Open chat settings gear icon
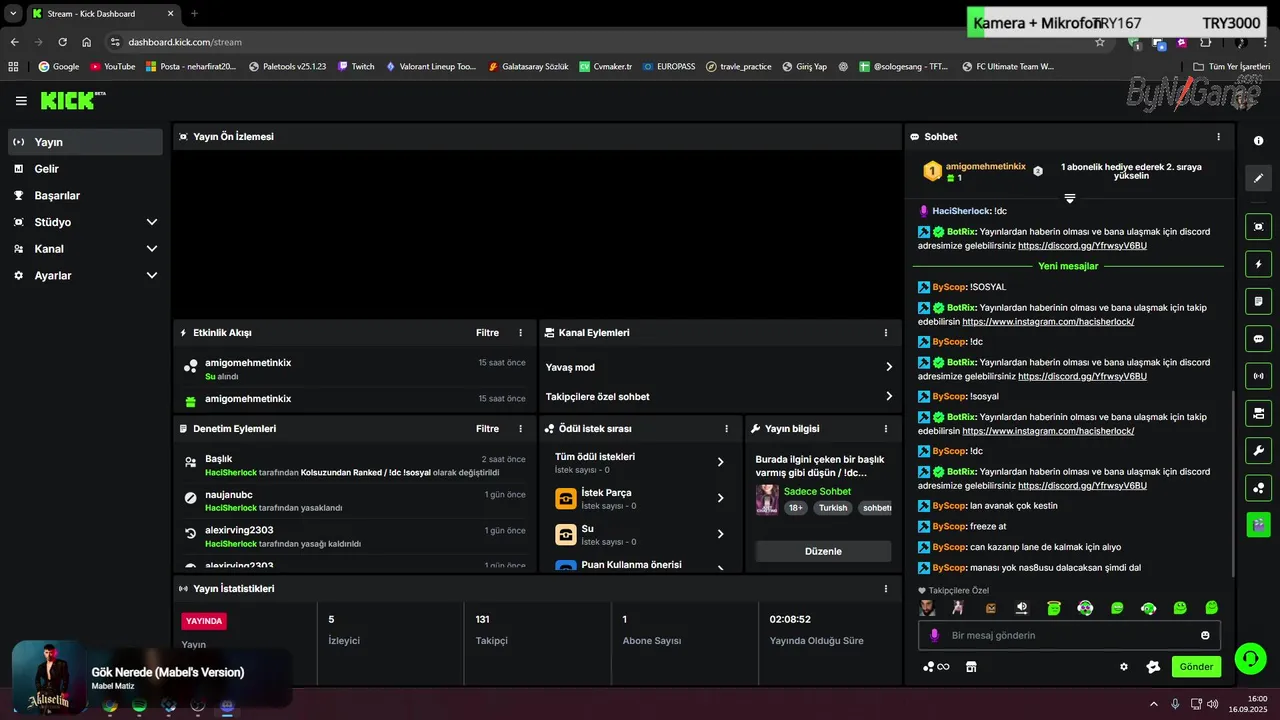The width and height of the screenshot is (1280, 720). click(x=1124, y=667)
